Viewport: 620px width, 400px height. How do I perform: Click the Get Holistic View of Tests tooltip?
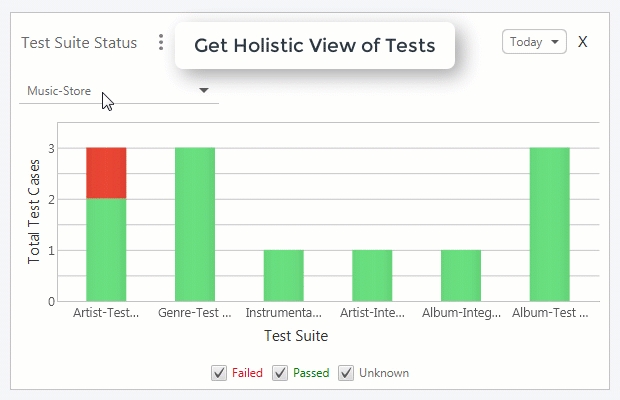[x=314, y=45]
